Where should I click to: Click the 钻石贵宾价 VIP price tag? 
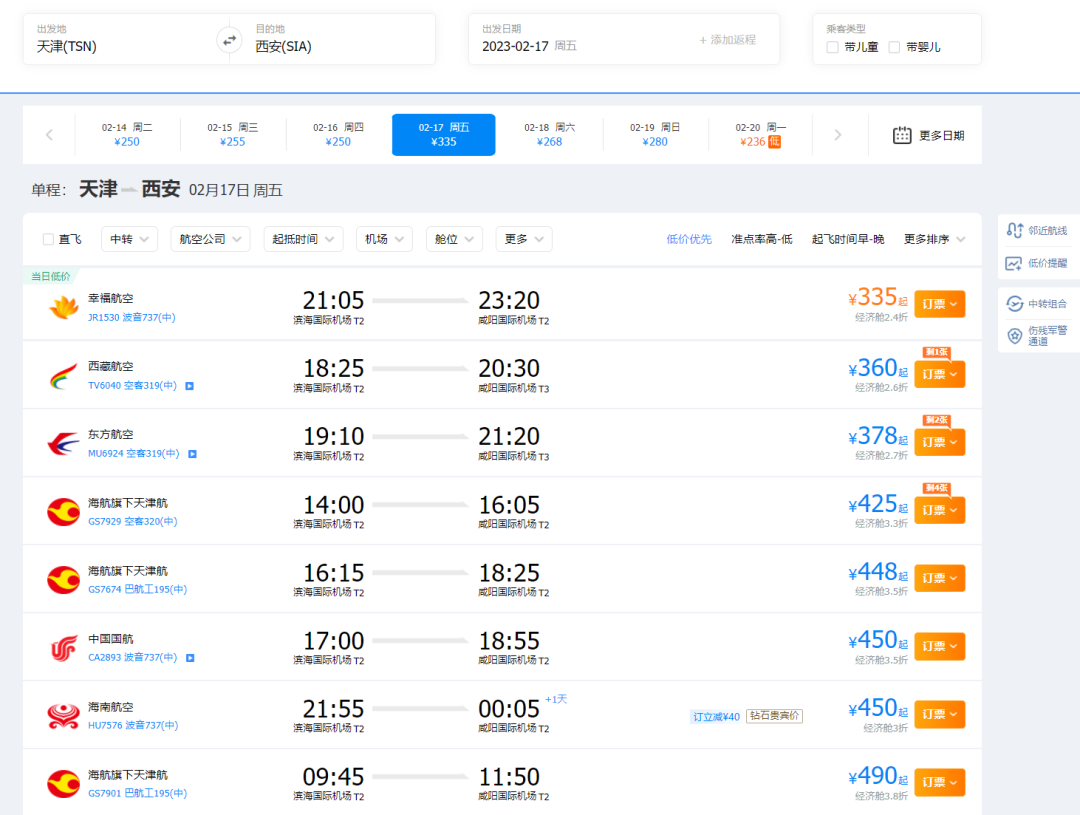click(774, 716)
